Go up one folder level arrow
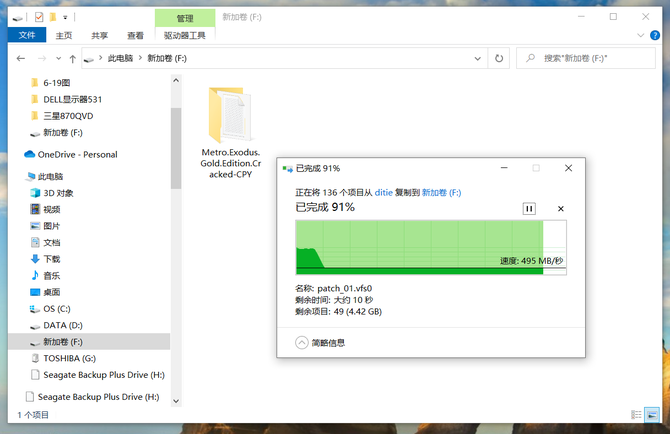The image size is (670, 434). pyautogui.click(x=73, y=59)
